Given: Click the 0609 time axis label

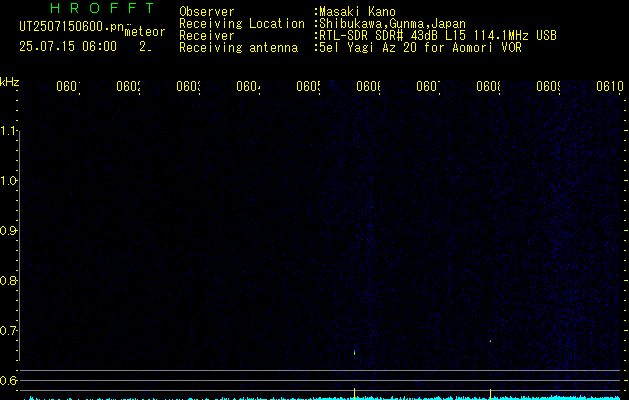Looking at the screenshot, I should point(548,86).
